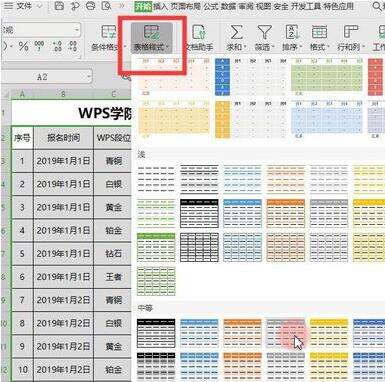Viewport: 385px width, 382px height.
Task: Click the select-all corner of the sheet
Action: click(x=6, y=94)
